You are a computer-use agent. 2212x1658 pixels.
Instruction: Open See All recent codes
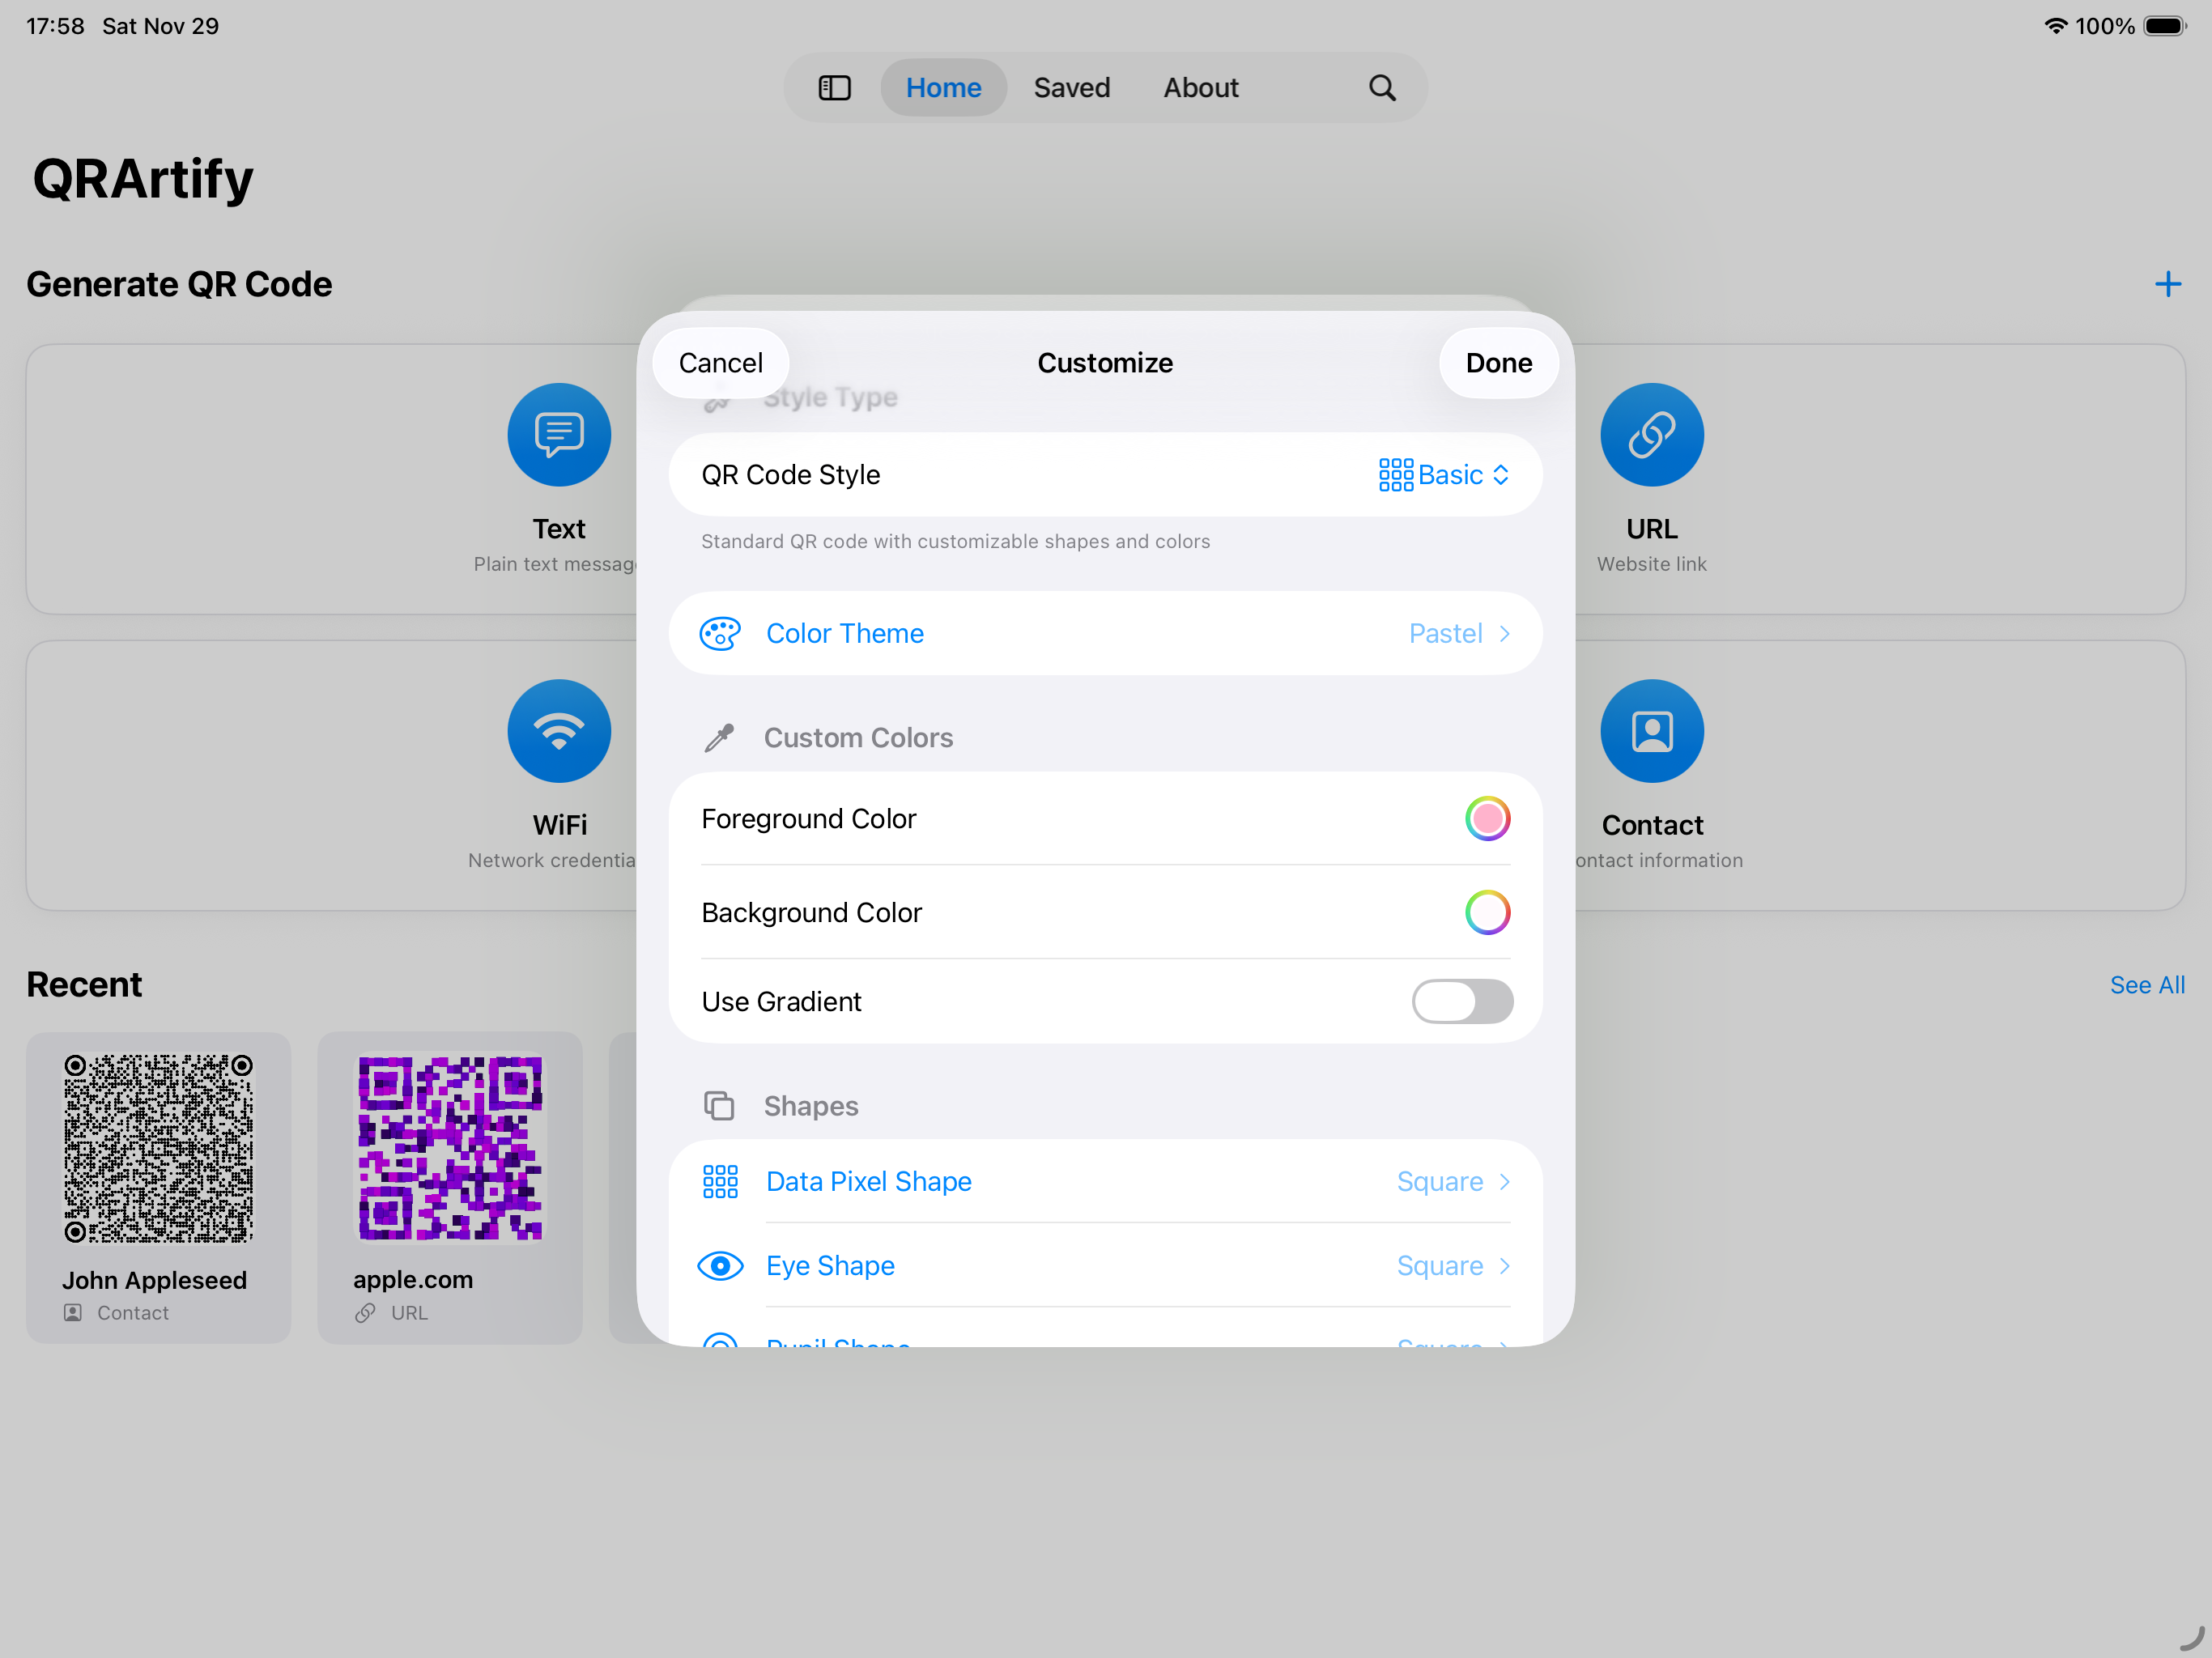(2146, 985)
